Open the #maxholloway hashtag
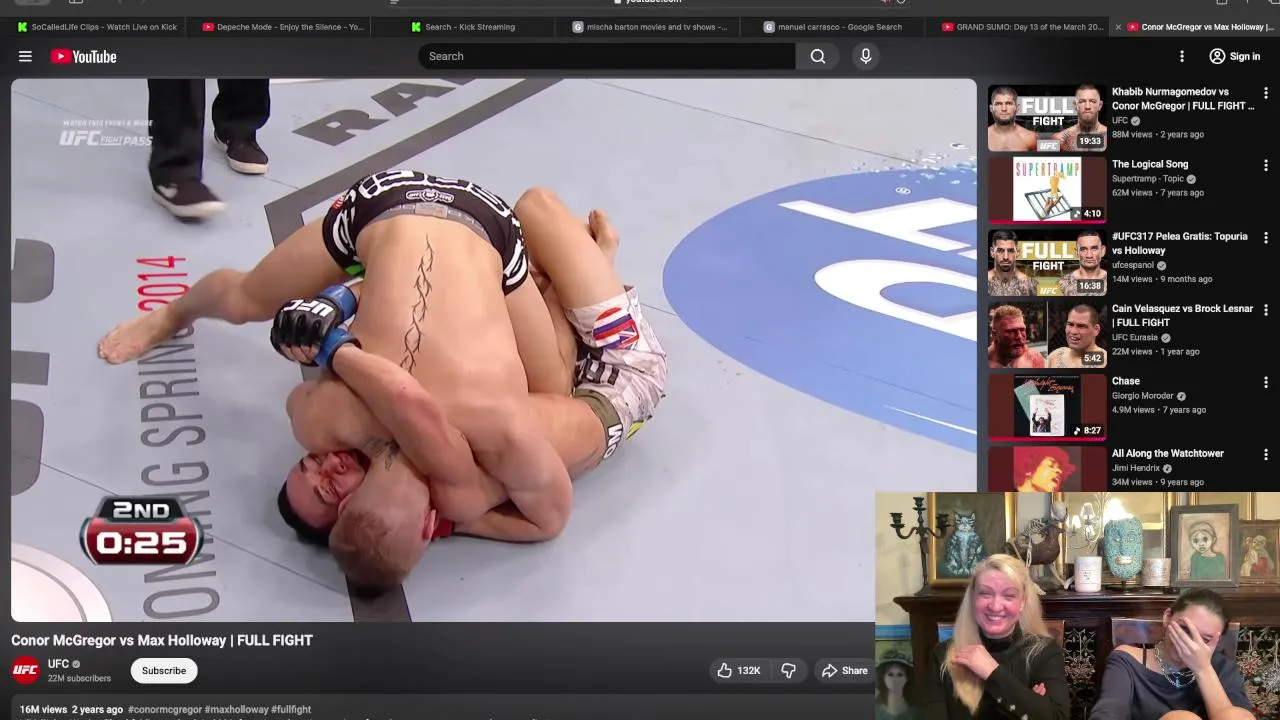1280x720 pixels. [x=236, y=709]
